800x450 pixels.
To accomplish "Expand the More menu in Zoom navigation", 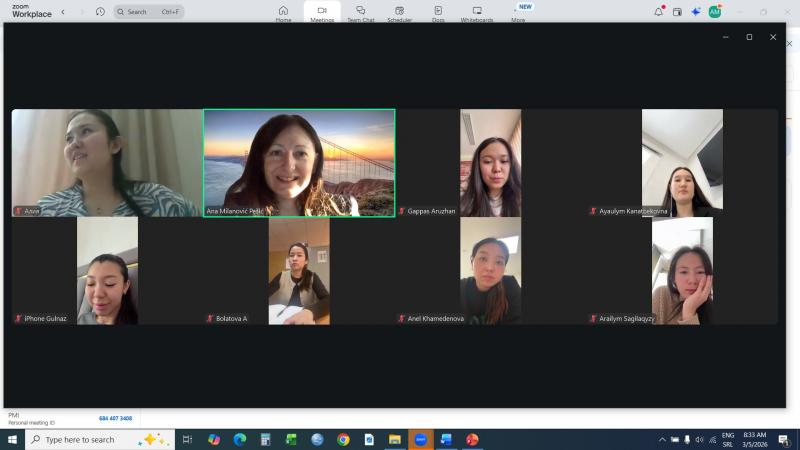I will click(518, 13).
